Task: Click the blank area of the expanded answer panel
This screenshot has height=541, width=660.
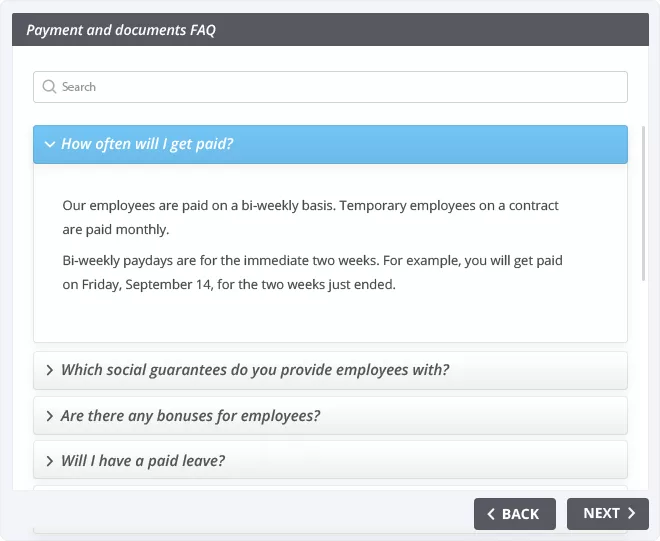Action: [x=330, y=318]
